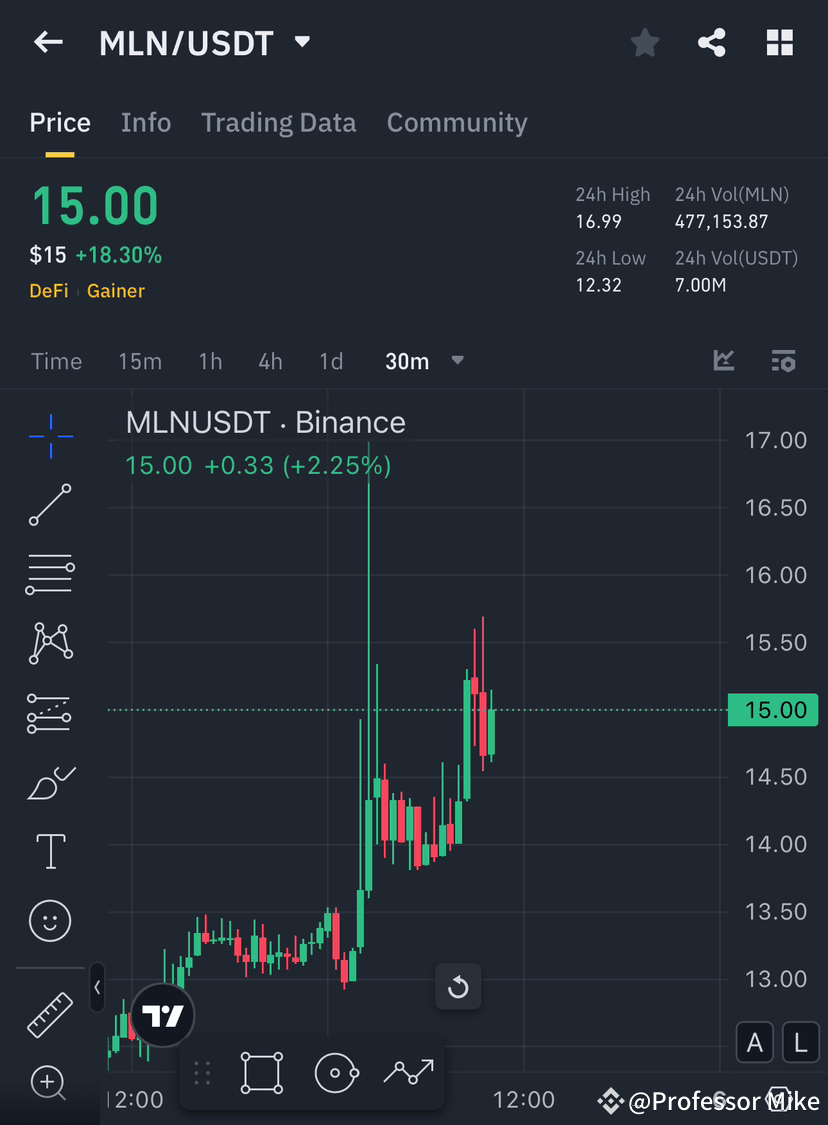This screenshot has width=828, height=1125.
Task: Open the rectangle drawing tool
Action: click(x=261, y=1071)
